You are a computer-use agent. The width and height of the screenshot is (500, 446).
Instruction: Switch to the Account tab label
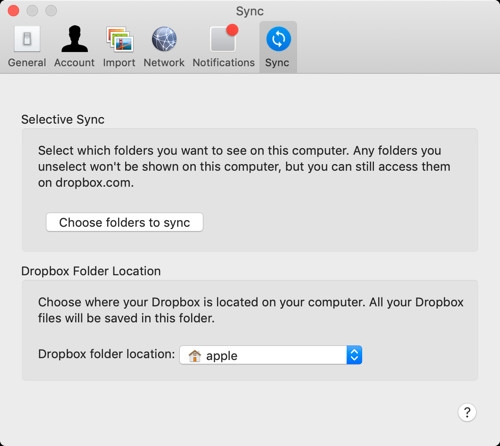(74, 63)
